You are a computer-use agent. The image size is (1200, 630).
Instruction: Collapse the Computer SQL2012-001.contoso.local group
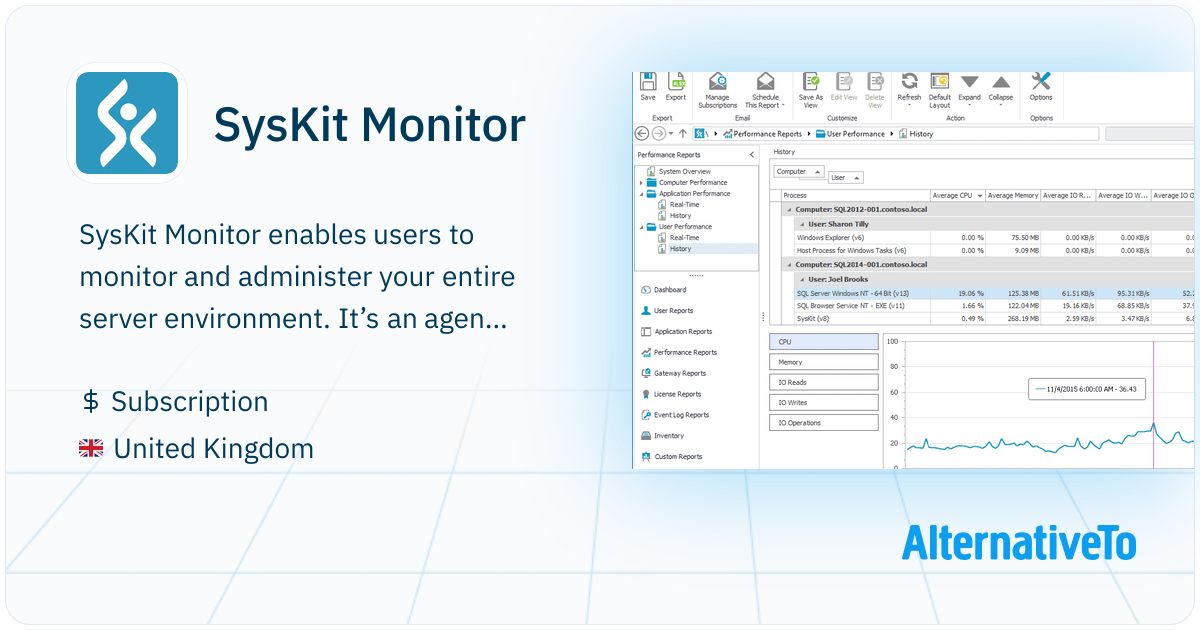788,210
